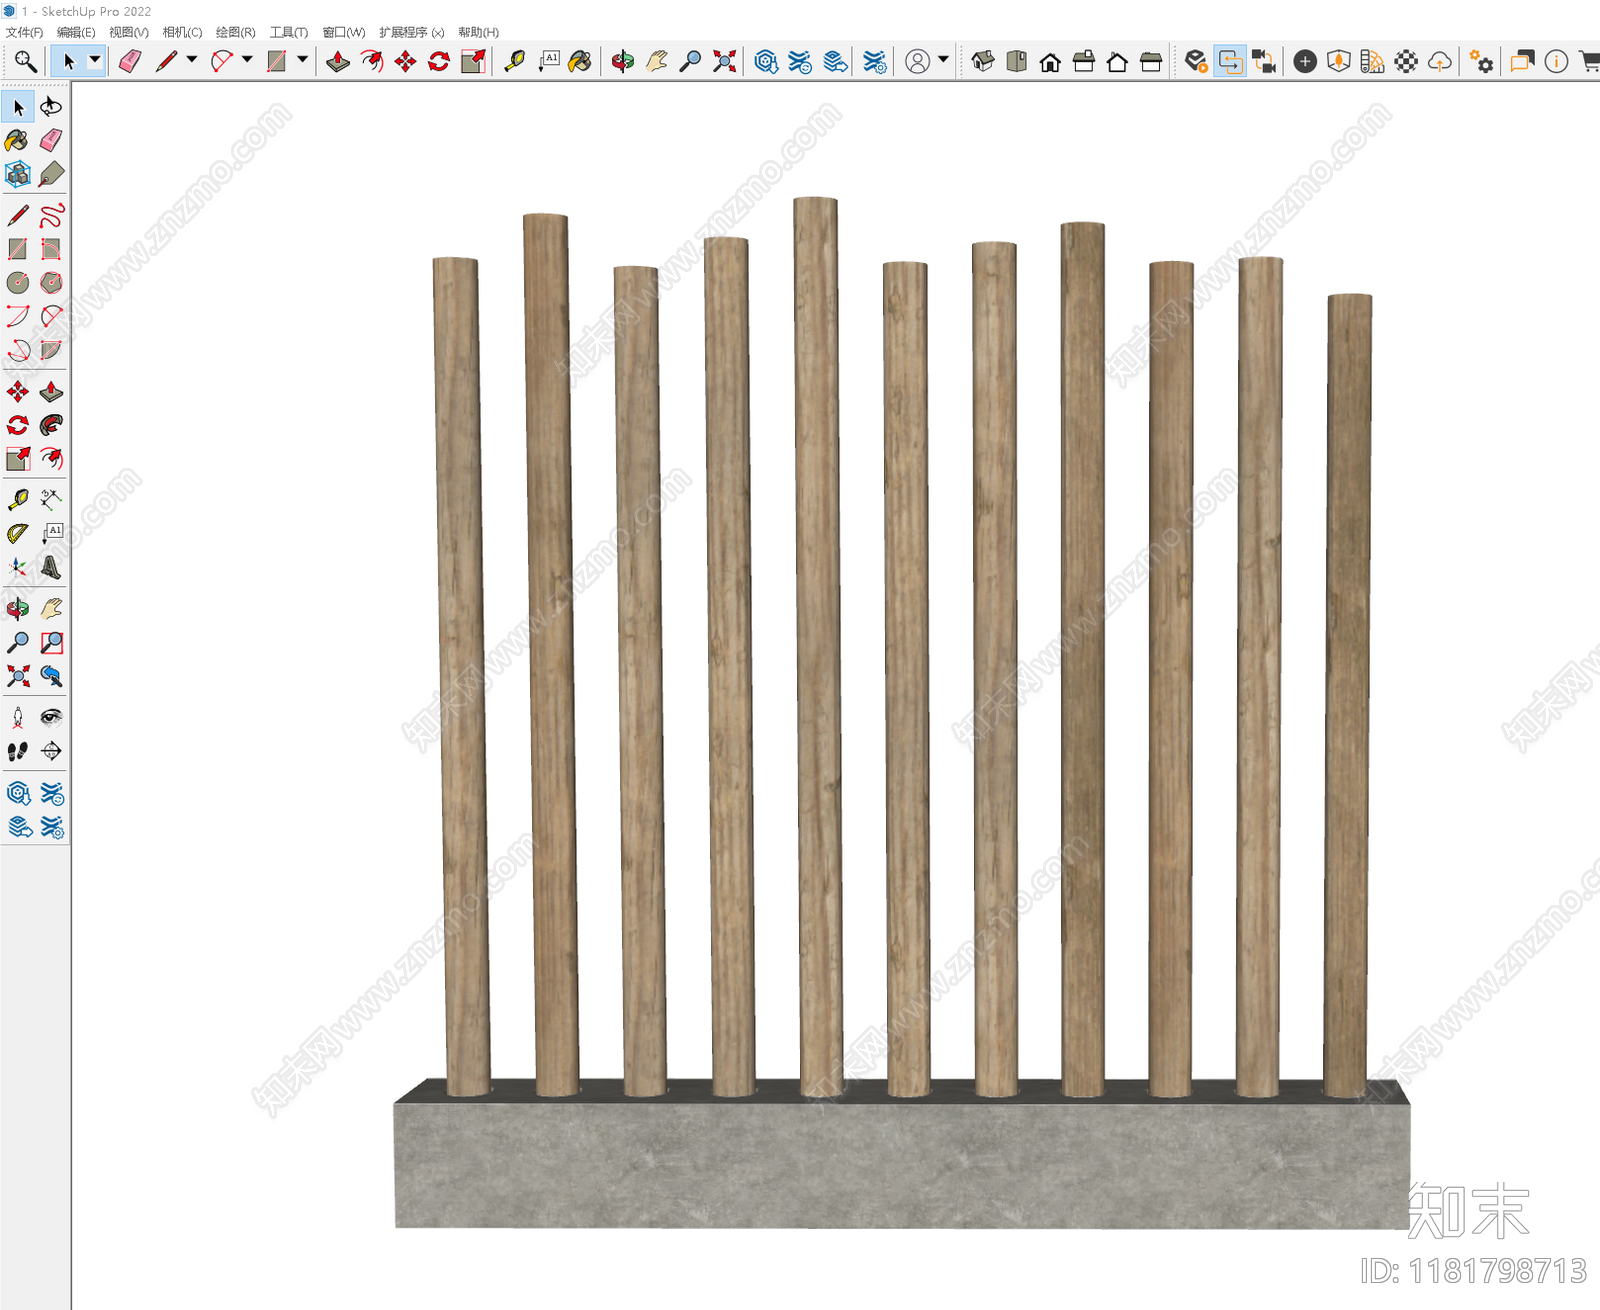
Task: Select the Freehand tool in left toolbar
Action: pos(51,216)
